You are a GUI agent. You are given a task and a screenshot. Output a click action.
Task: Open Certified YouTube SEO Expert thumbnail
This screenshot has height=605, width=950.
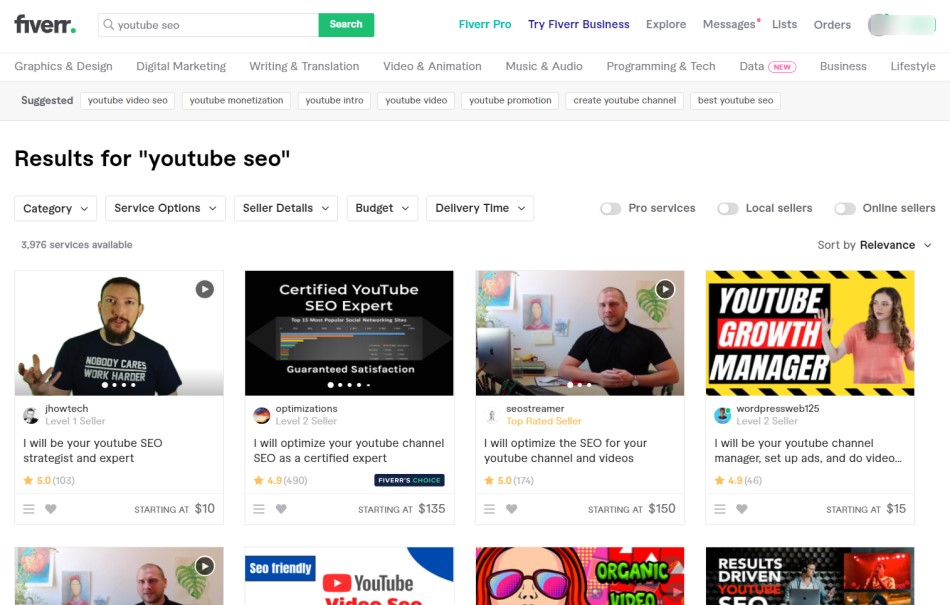(x=349, y=333)
